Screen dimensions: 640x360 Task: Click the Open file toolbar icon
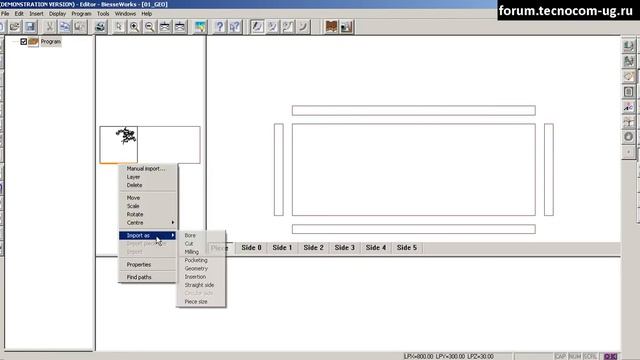click(15, 27)
